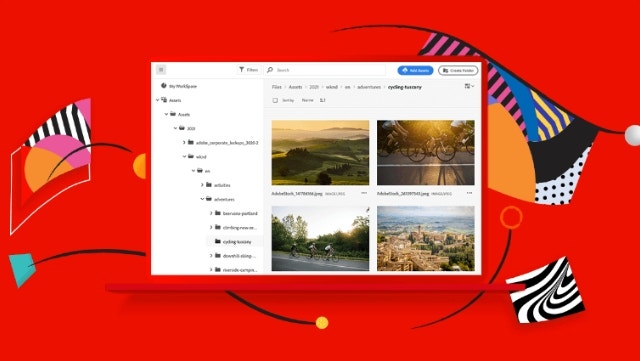640x361 pixels.
Task: Expand the adobe_corporate folder in the tree
Action: click(184, 143)
